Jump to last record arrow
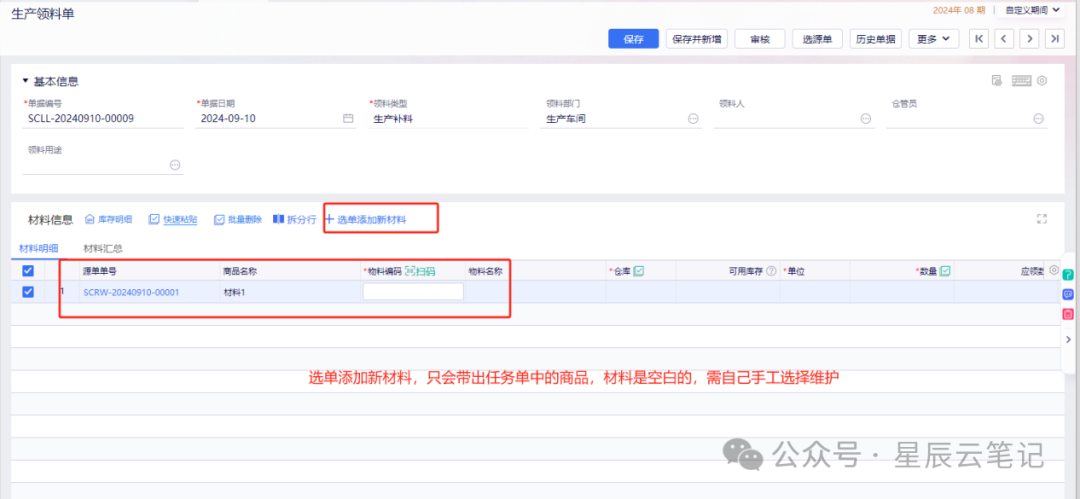Screen dimensions: 1080x499 [1055, 39]
